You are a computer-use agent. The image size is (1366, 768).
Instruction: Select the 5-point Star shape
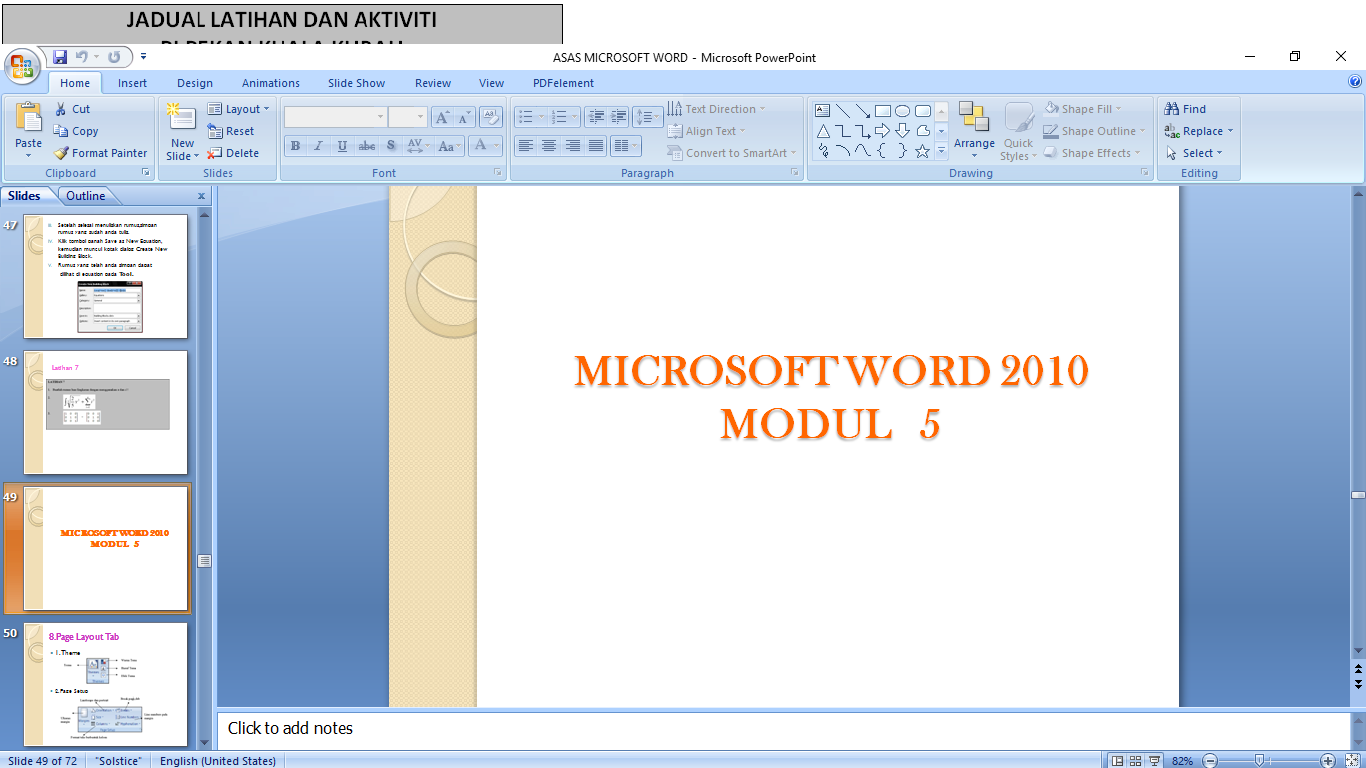pos(923,151)
